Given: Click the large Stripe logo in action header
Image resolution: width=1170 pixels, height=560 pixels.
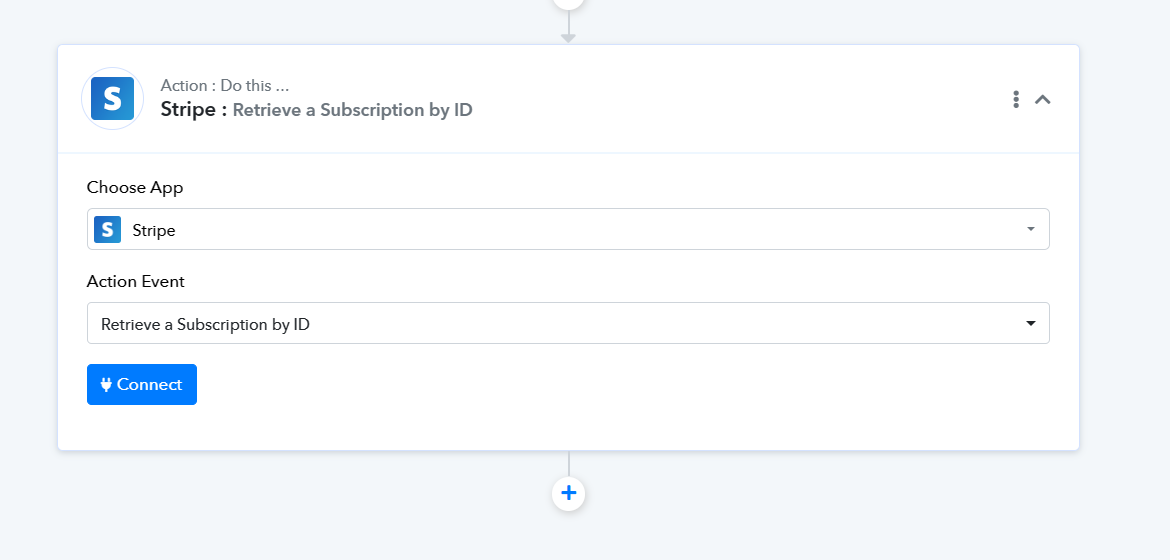Looking at the screenshot, I should [113, 99].
